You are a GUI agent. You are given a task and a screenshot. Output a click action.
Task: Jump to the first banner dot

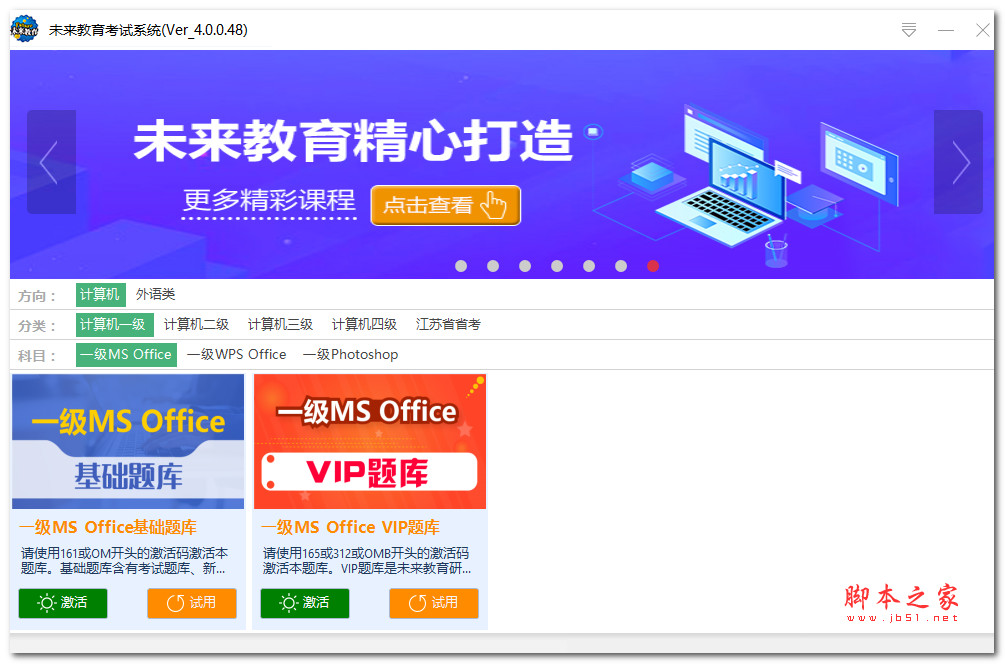[461, 266]
